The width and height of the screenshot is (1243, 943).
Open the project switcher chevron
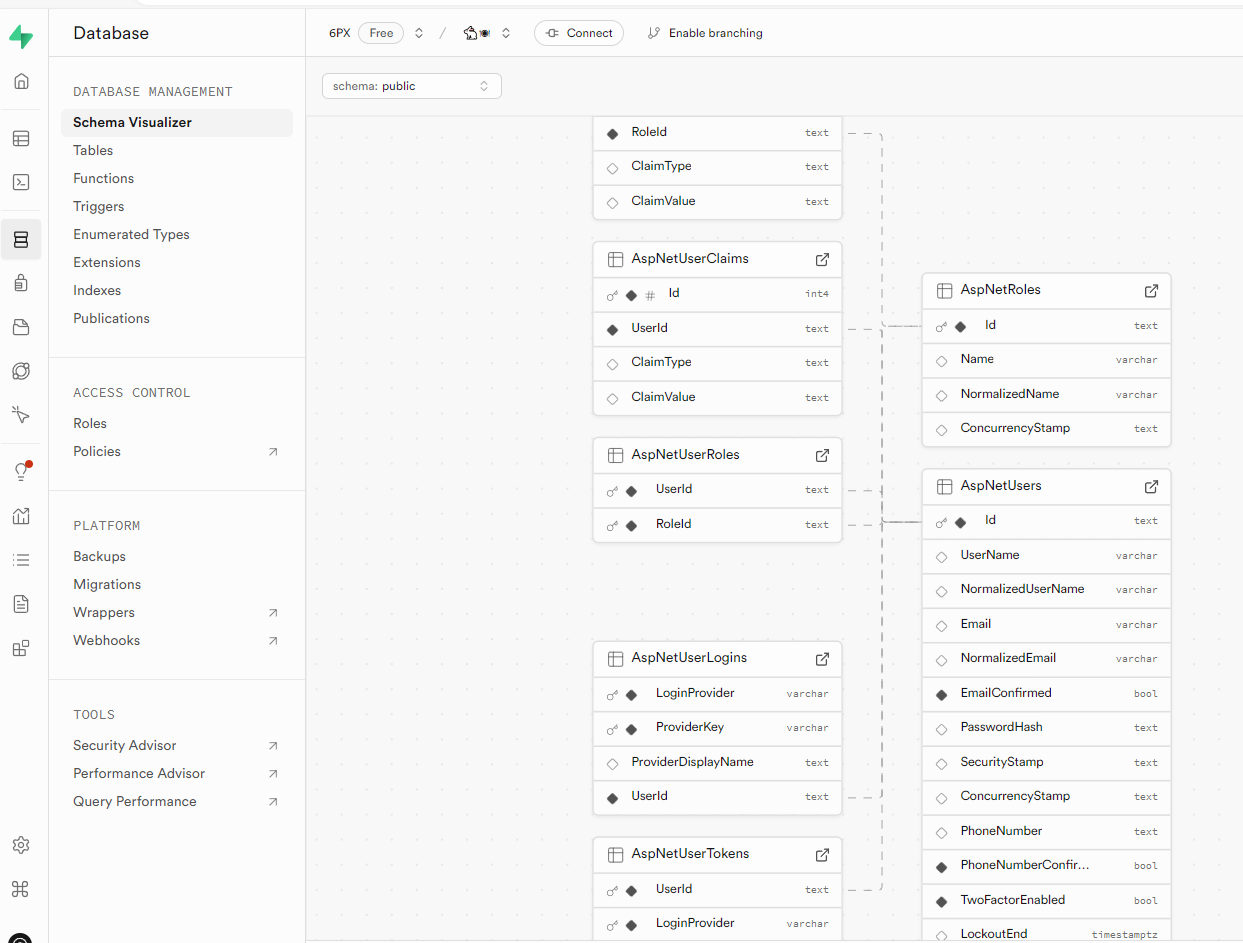[506, 32]
